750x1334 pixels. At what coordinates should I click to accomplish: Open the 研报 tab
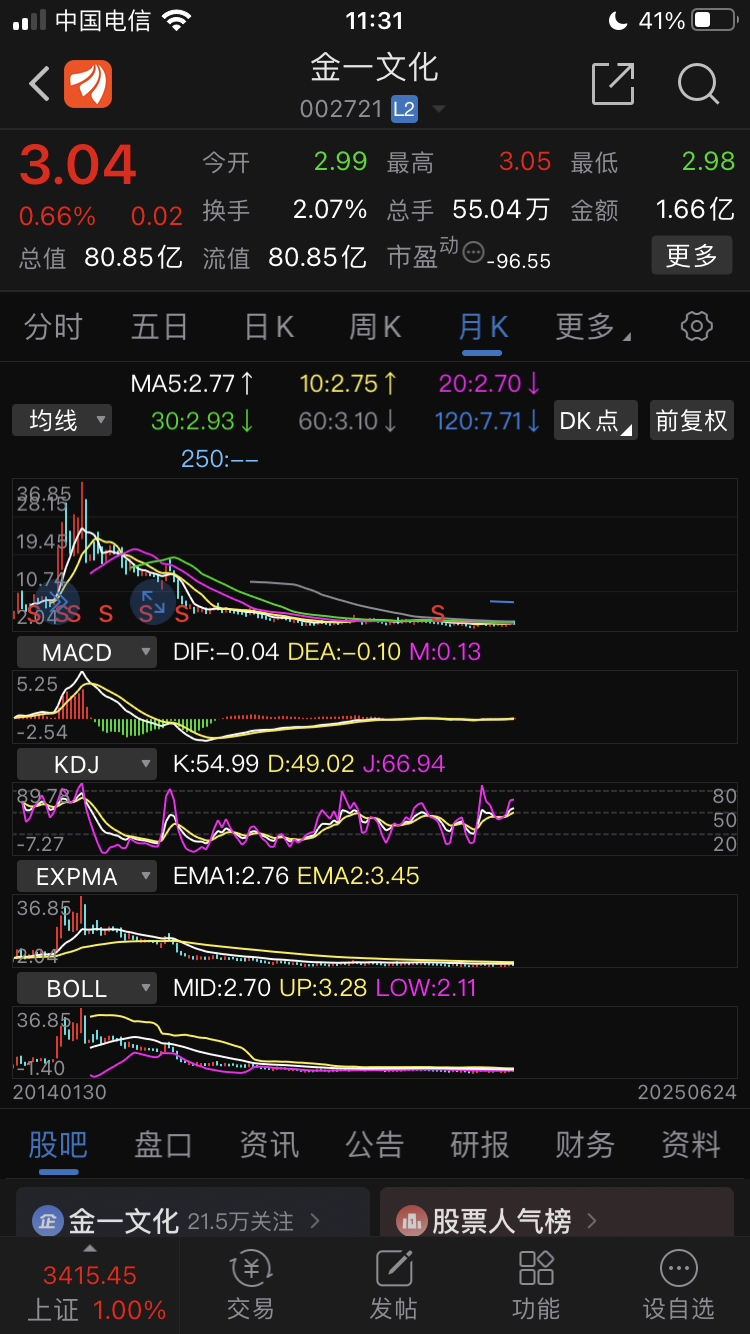pos(480,1145)
